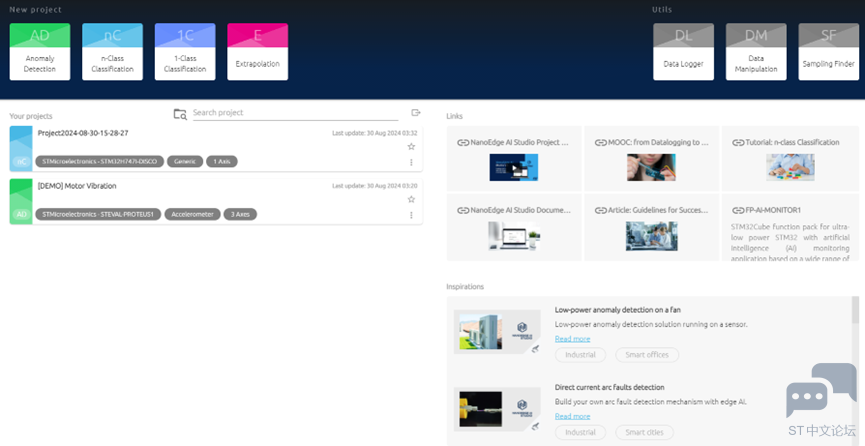
Task: Open options menu for Project2024-08-30-15-28-27
Action: [x=411, y=162]
